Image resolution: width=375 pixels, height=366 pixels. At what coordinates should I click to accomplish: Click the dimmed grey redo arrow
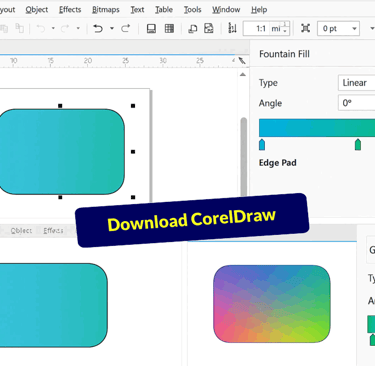pyautogui.click(x=65, y=29)
